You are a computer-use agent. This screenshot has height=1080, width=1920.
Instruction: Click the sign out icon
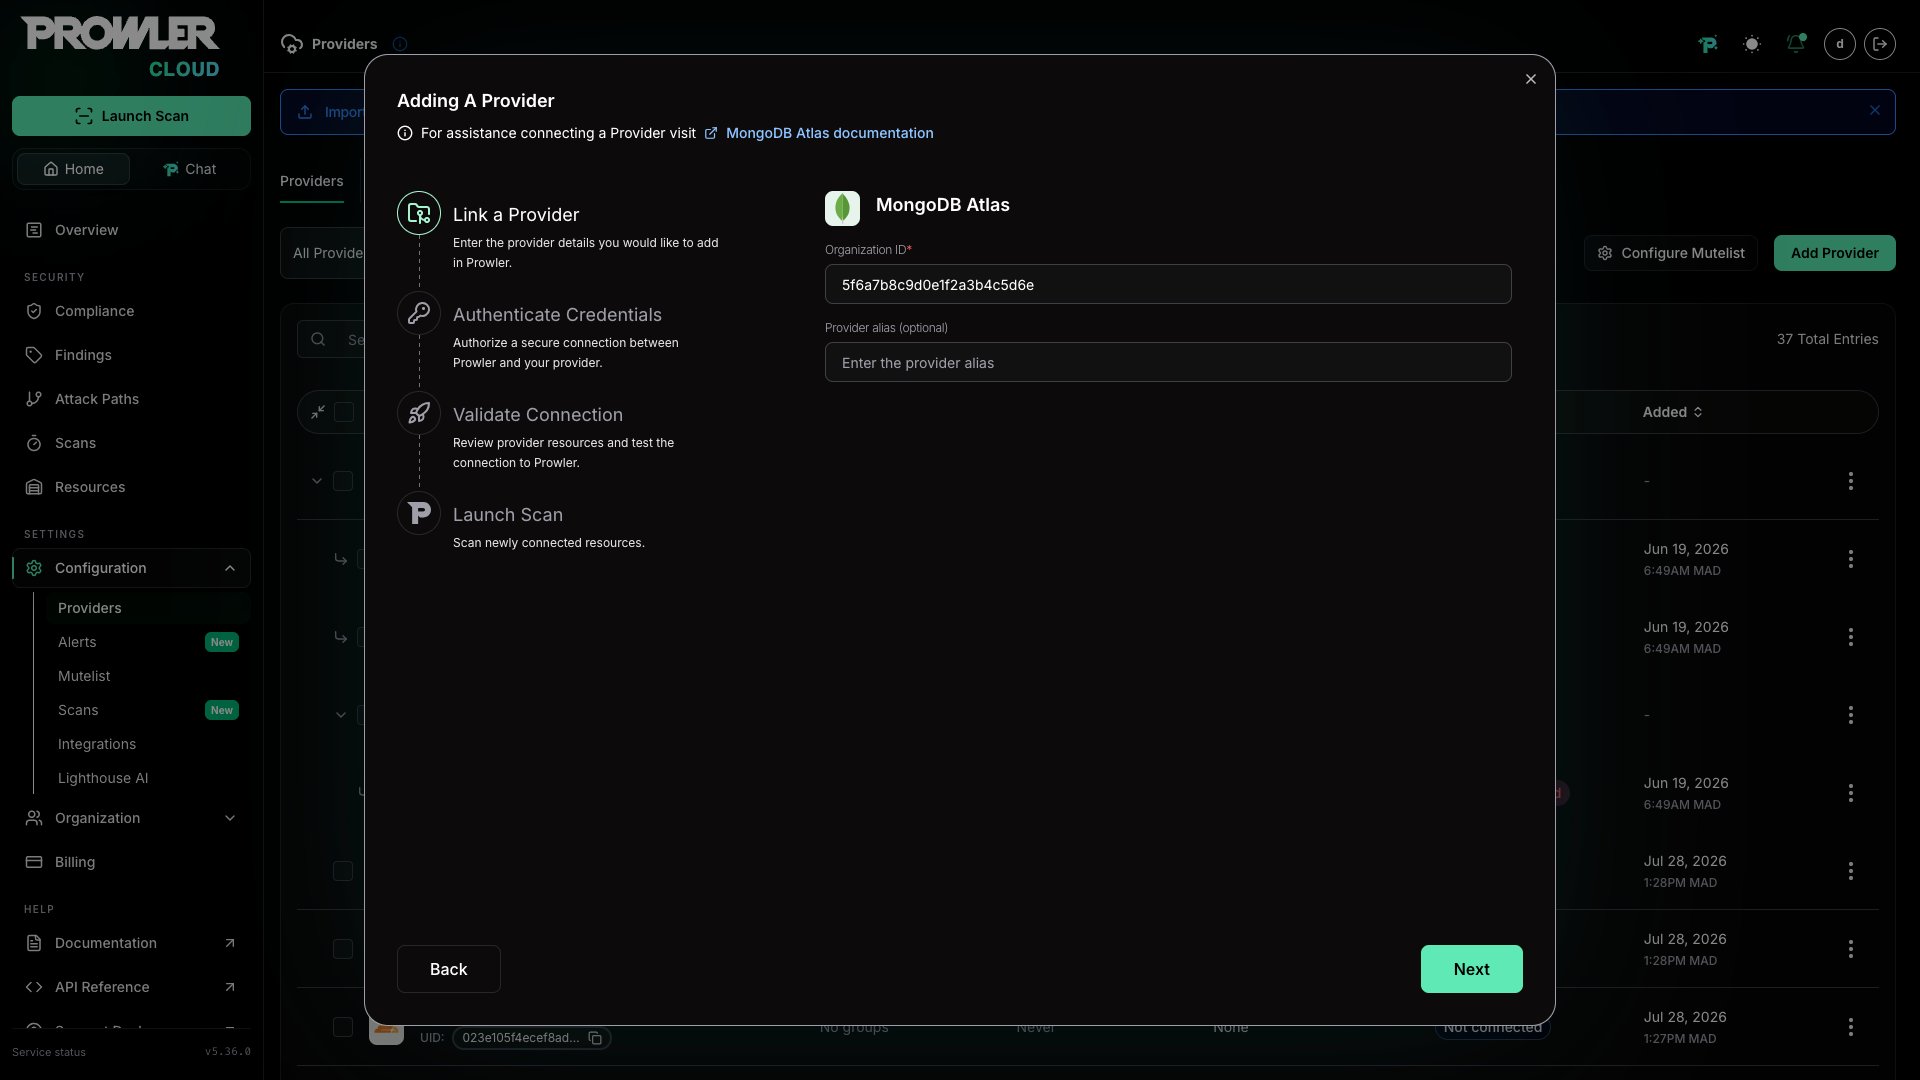click(x=1880, y=44)
